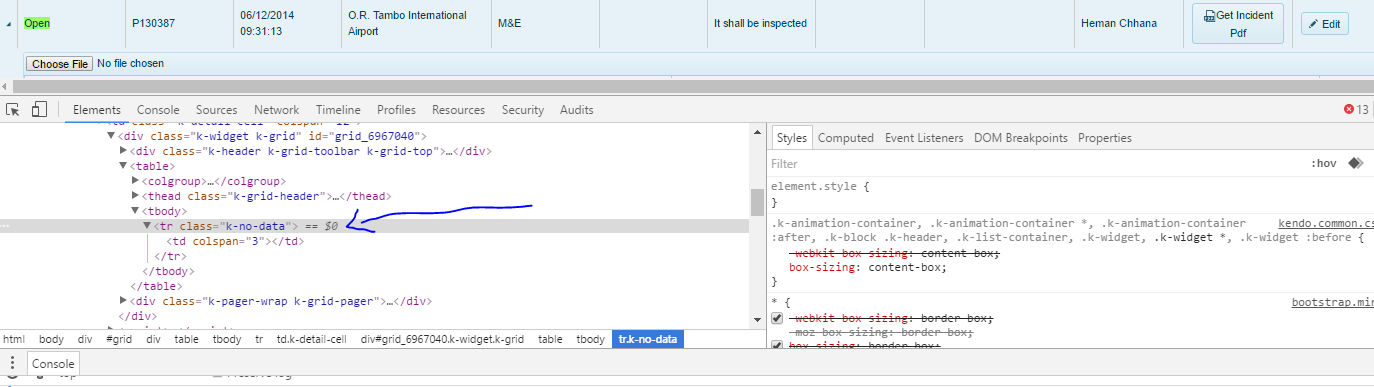
Task: Click the element.style rule header
Action: pos(821,186)
